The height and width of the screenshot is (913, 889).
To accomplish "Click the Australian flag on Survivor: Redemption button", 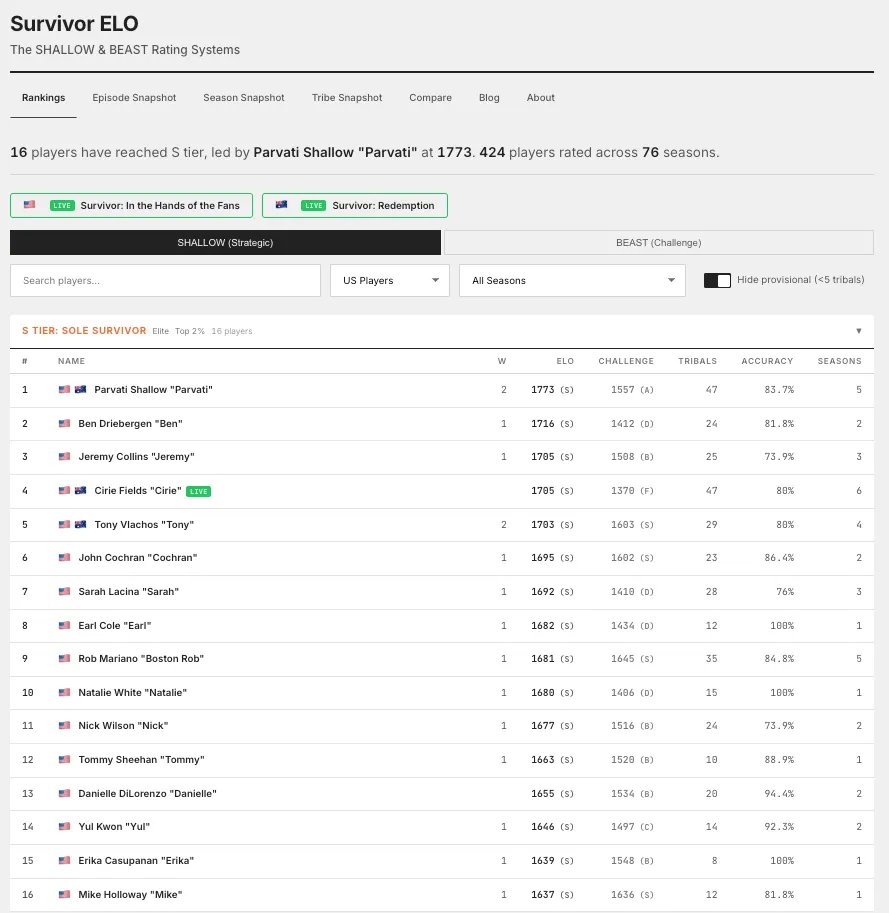I will point(281,204).
